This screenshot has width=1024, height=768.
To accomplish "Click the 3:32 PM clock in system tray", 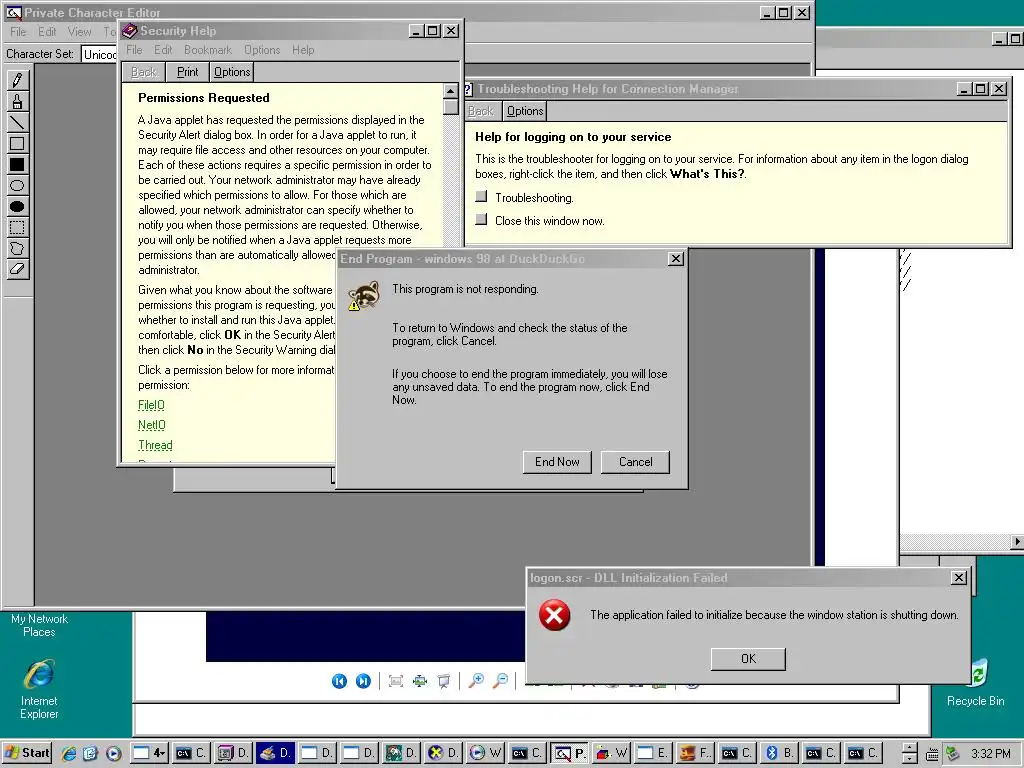I will (991, 754).
